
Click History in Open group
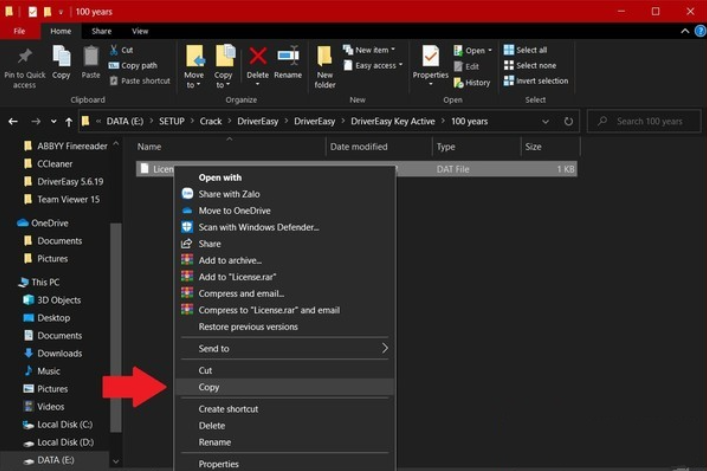(x=472, y=82)
